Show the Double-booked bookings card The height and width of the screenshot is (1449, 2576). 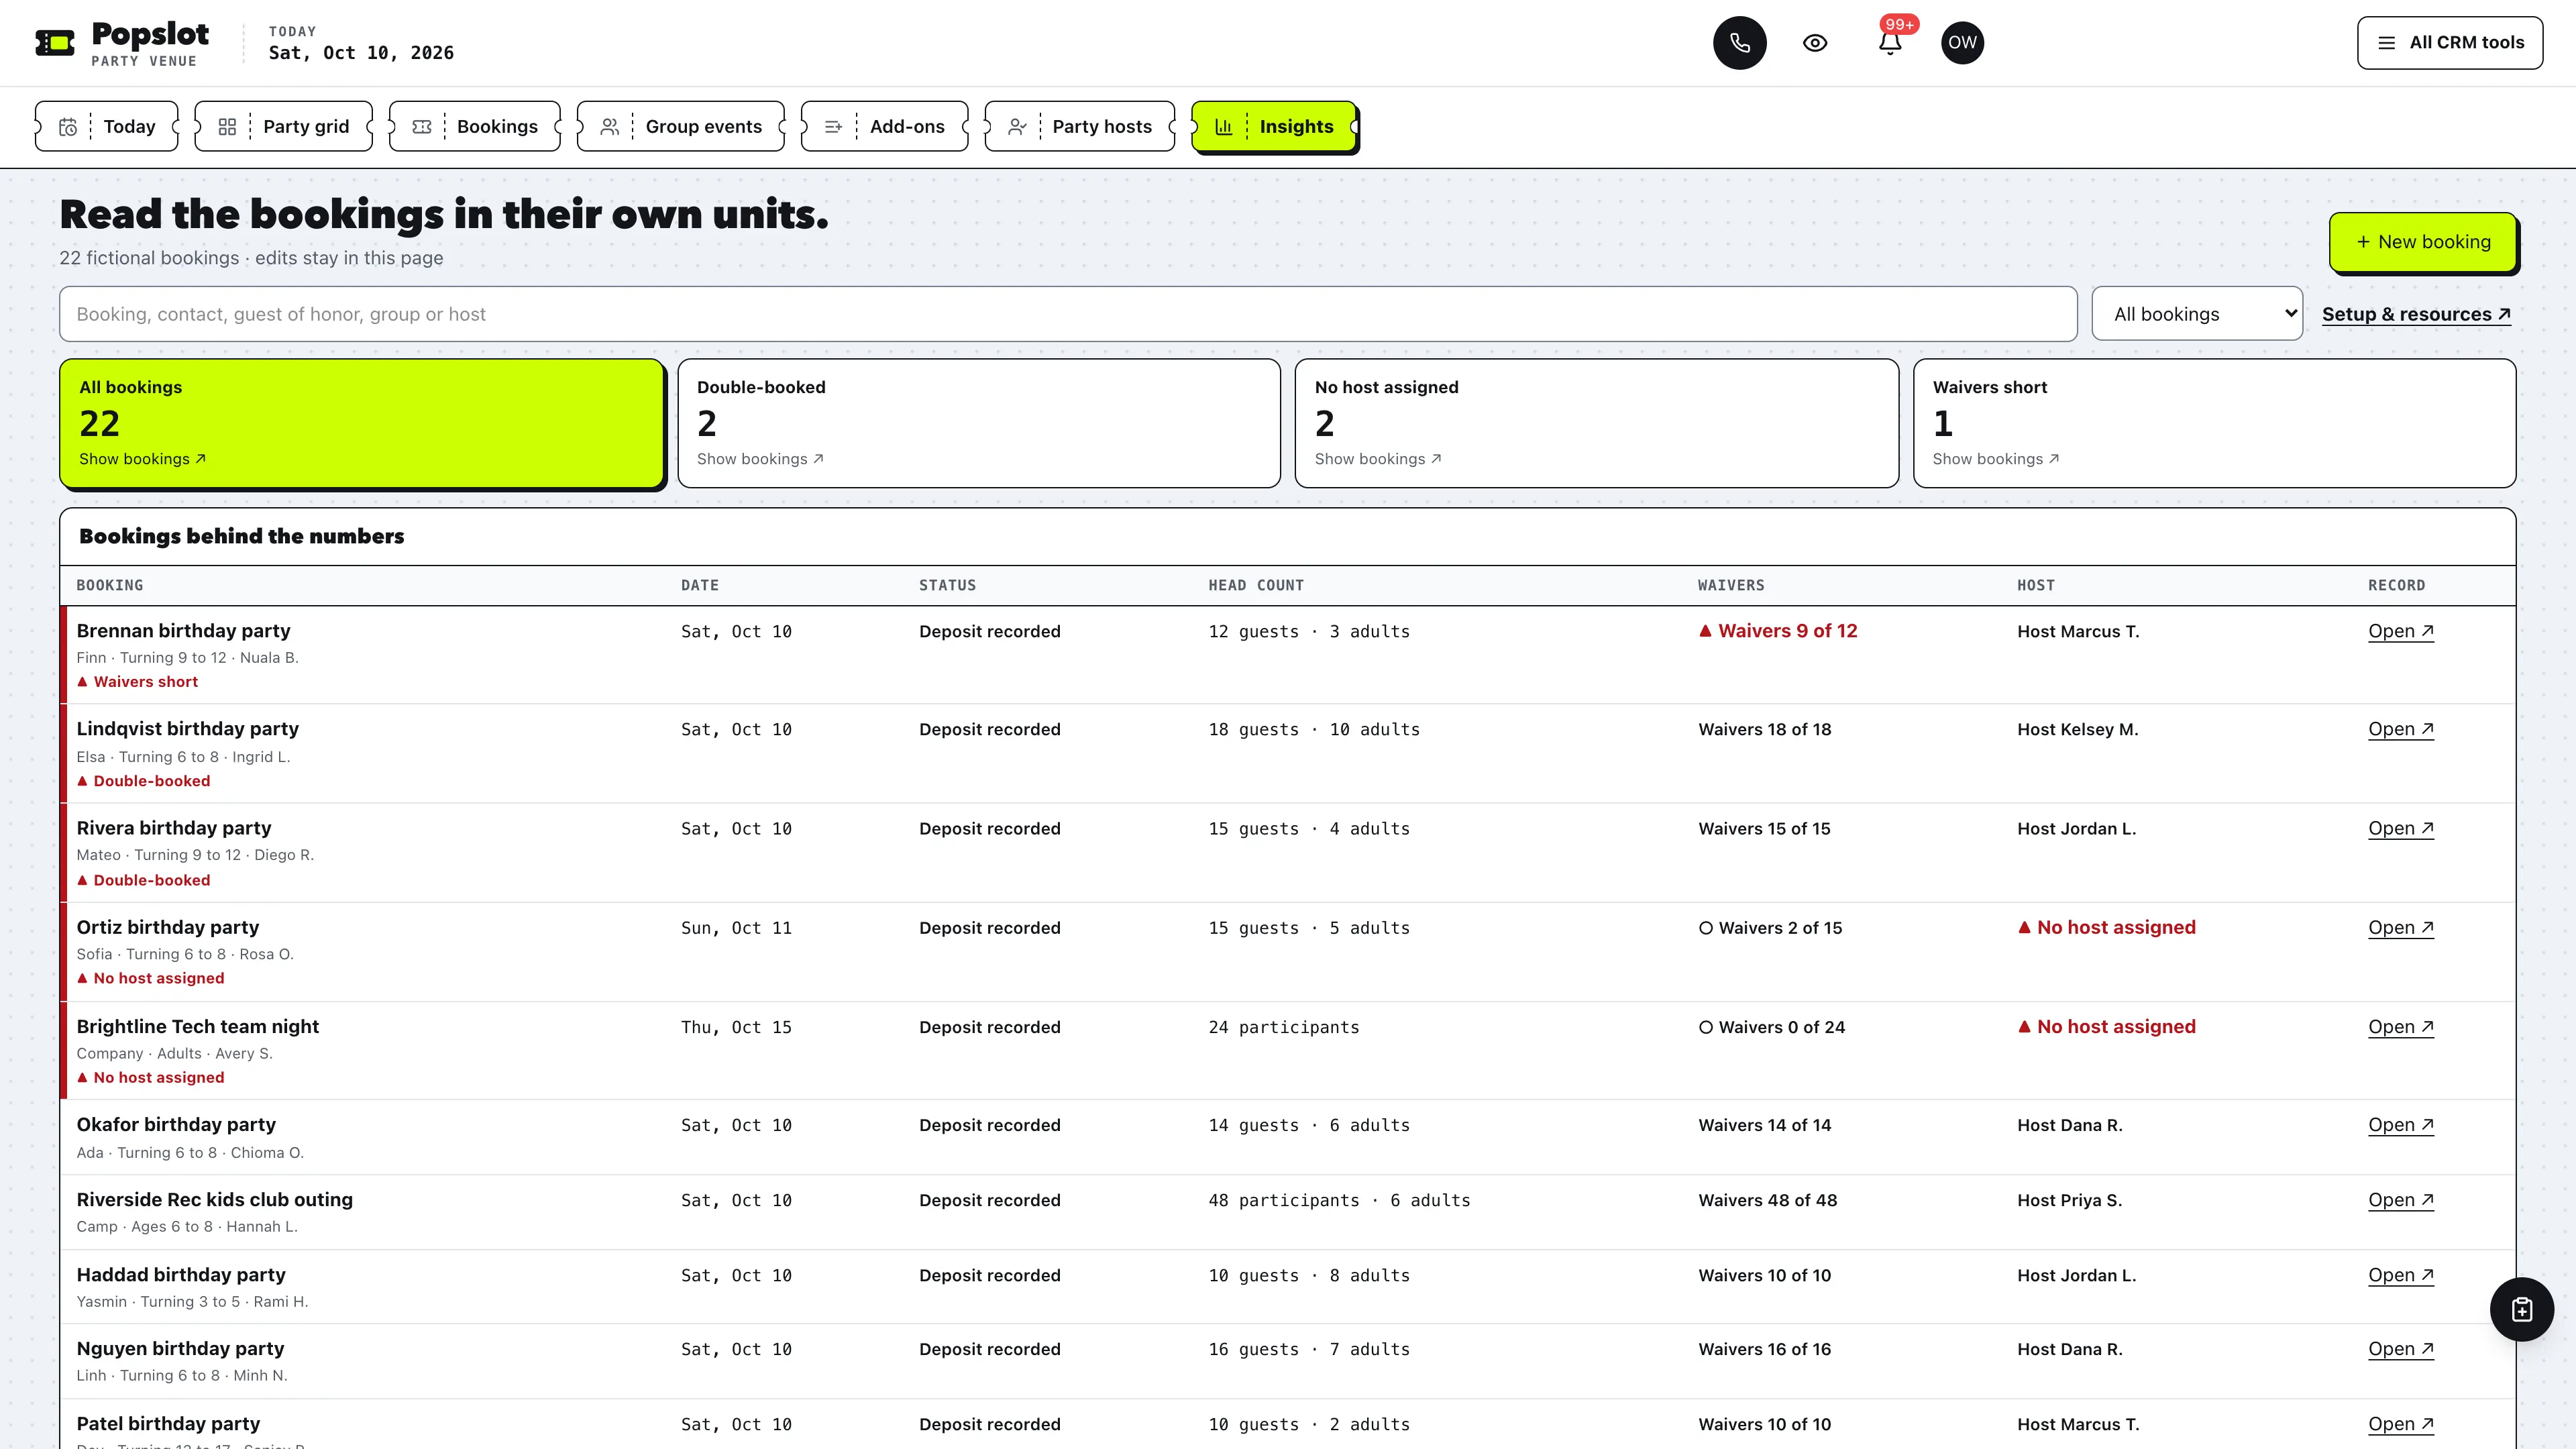pyautogui.click(x=979, y=423)
